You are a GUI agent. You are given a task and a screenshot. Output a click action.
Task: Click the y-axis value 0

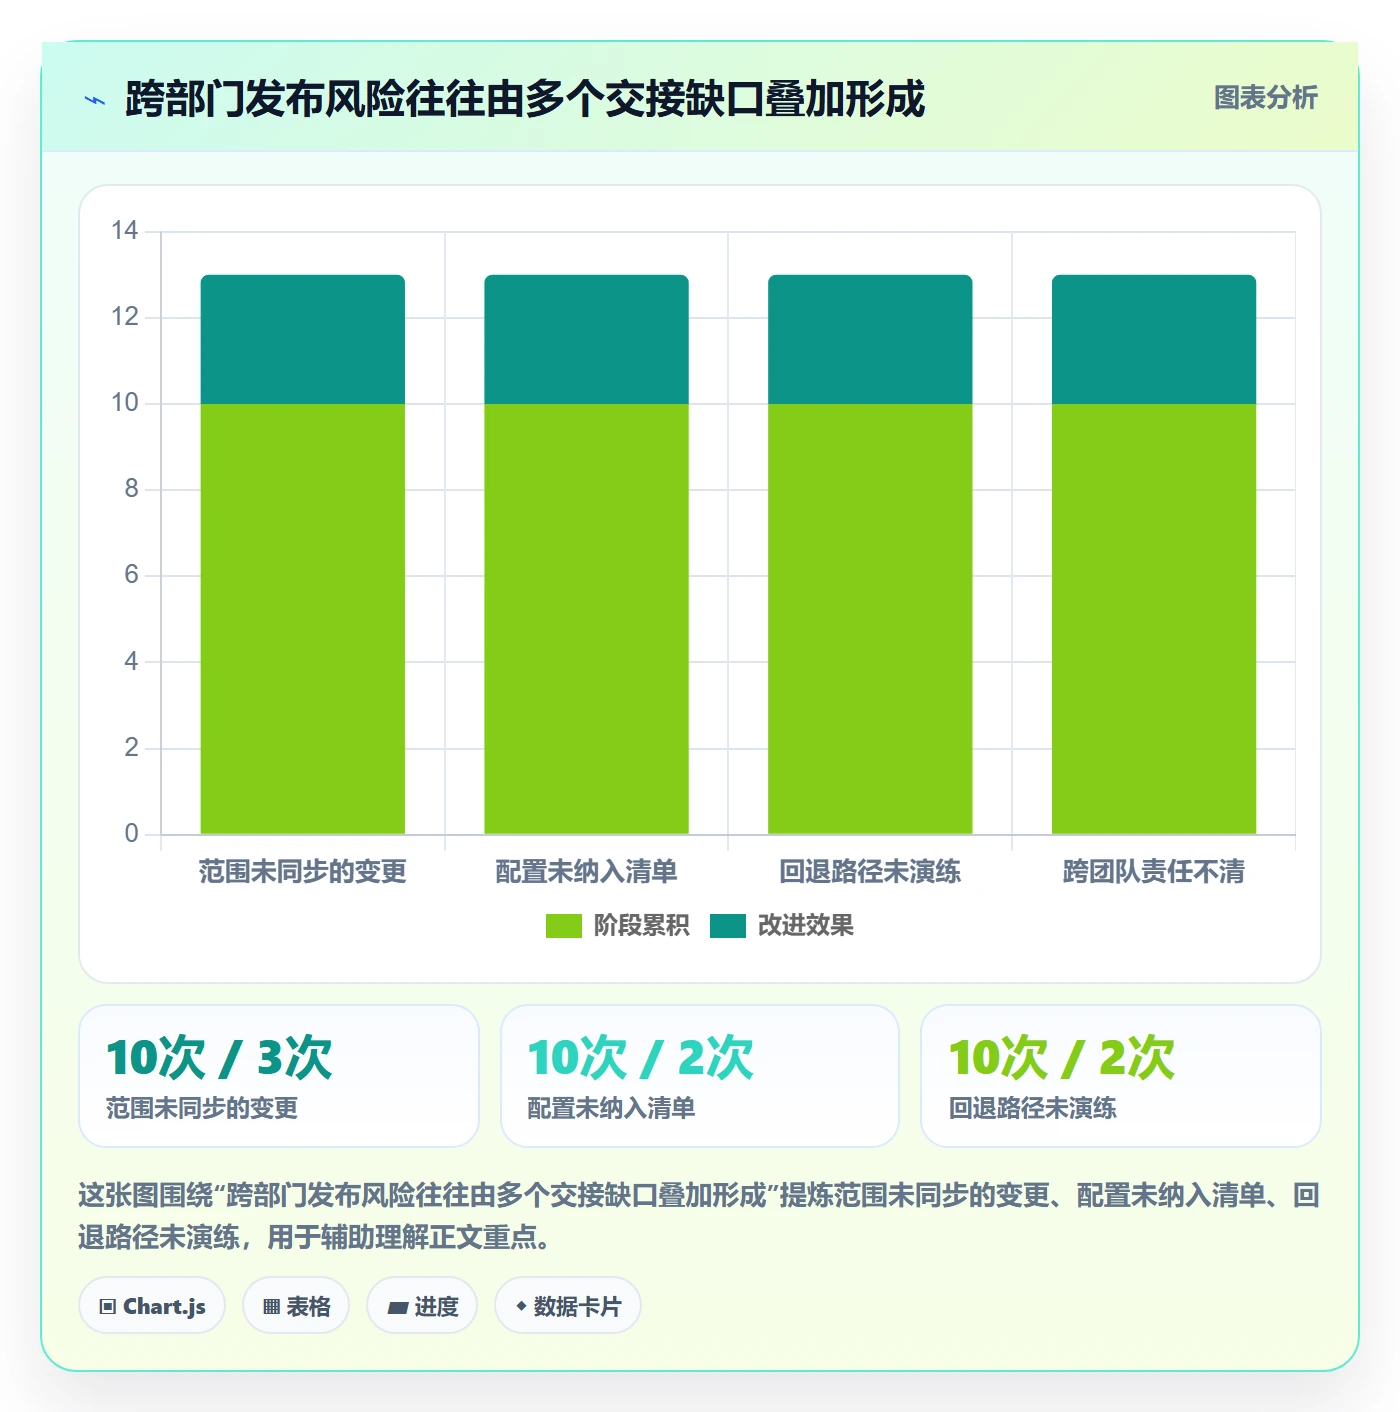tap(131, 834)
